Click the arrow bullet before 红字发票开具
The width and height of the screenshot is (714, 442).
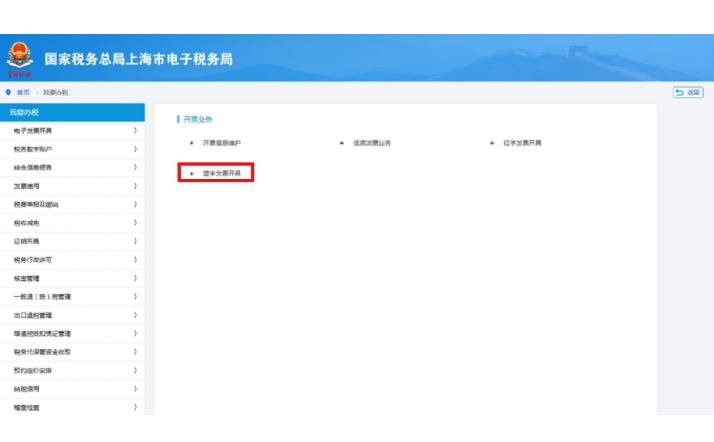493,143
